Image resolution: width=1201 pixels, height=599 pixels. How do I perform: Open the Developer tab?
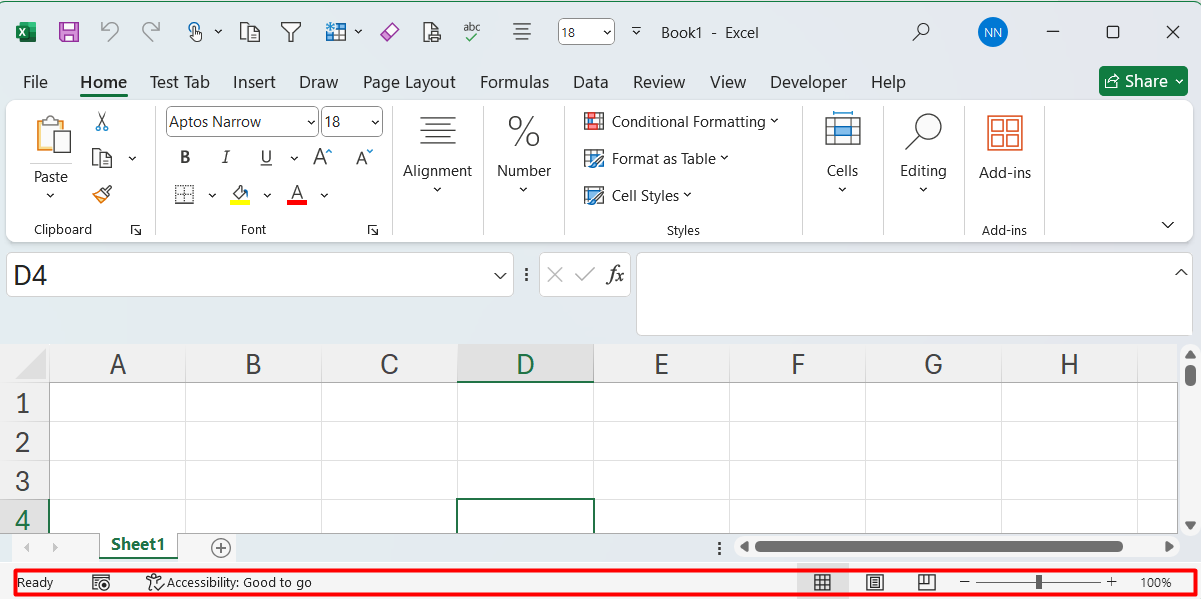pos(808,82)
